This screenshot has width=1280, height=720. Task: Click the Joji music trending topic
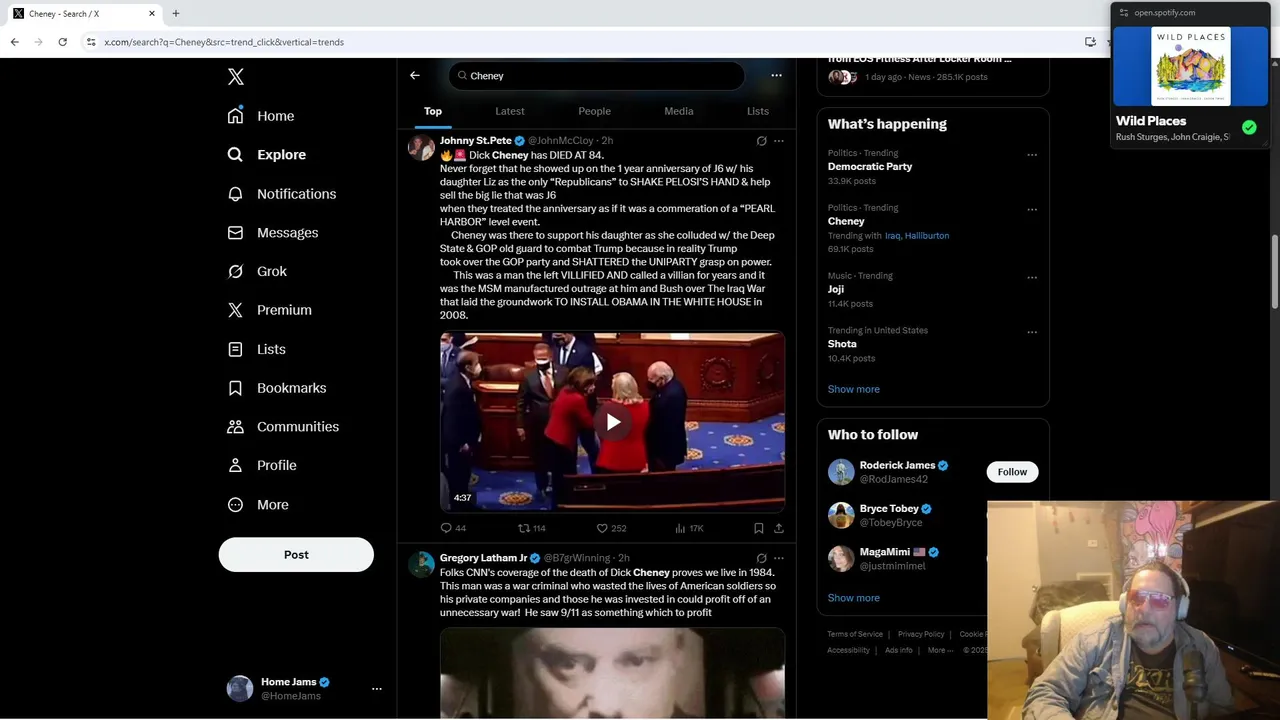pos(836,290)
